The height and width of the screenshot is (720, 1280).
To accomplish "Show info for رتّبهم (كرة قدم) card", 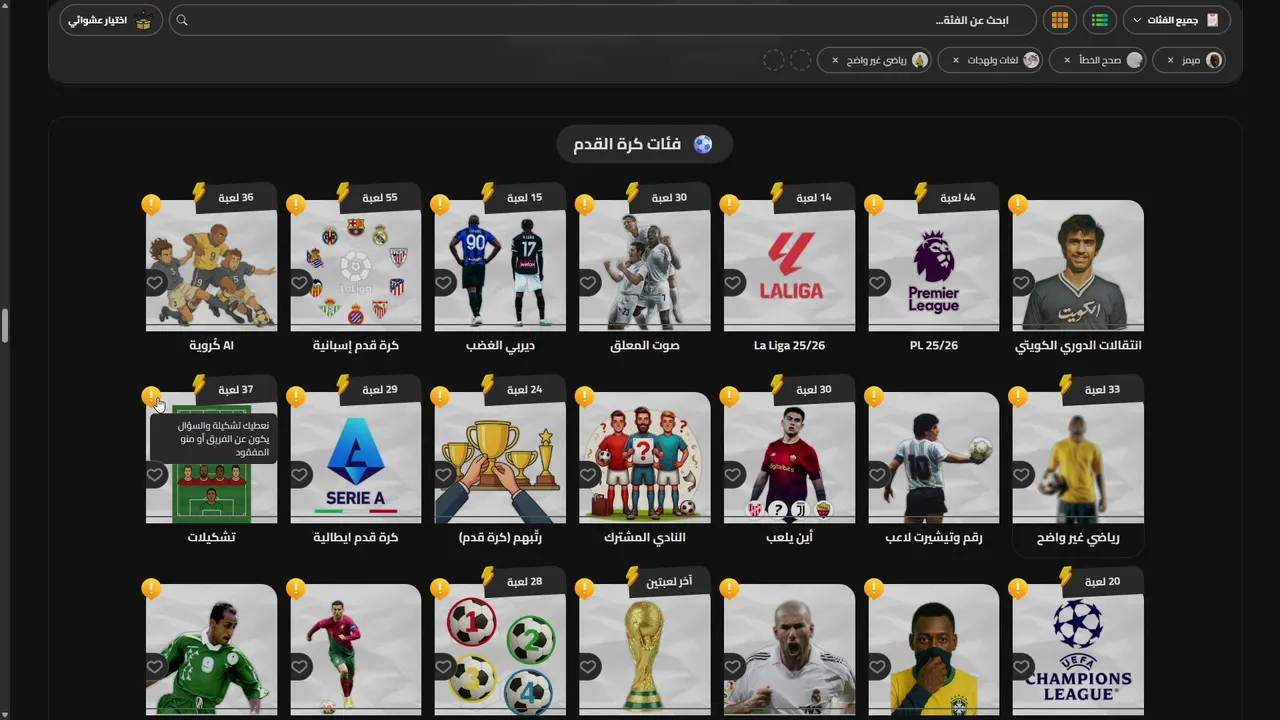I will pyautogui.click(x=440, y=397).
